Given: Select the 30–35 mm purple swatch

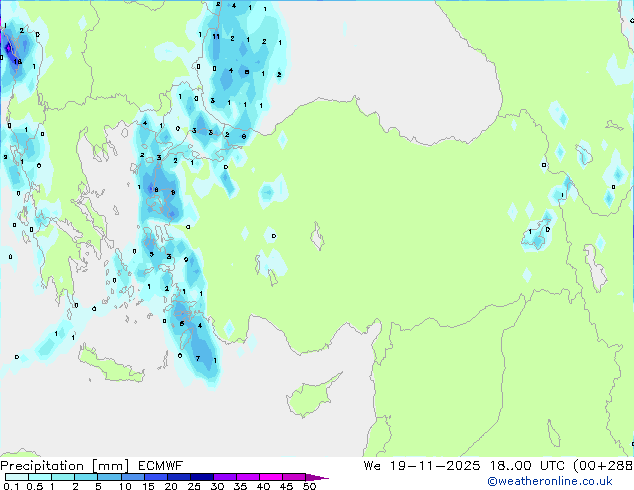Looking at the screenshot, I should (225, 477).
